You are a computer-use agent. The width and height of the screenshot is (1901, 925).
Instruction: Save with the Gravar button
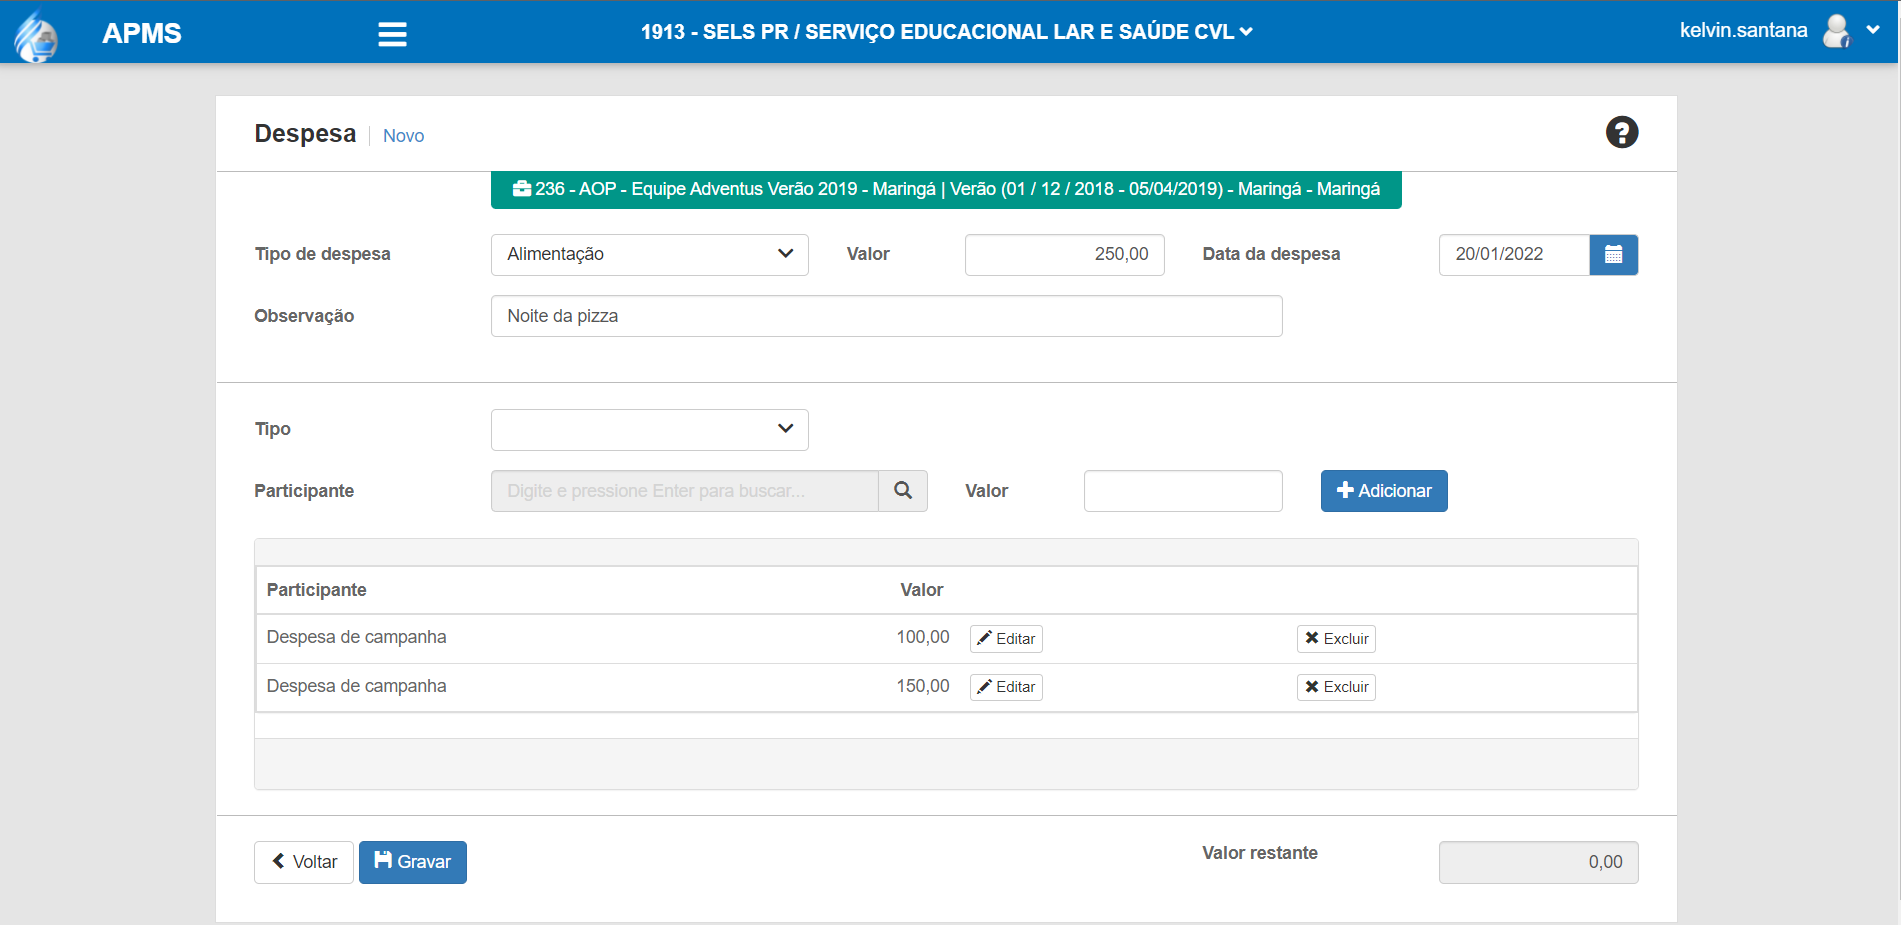click(x=413, y=862)
